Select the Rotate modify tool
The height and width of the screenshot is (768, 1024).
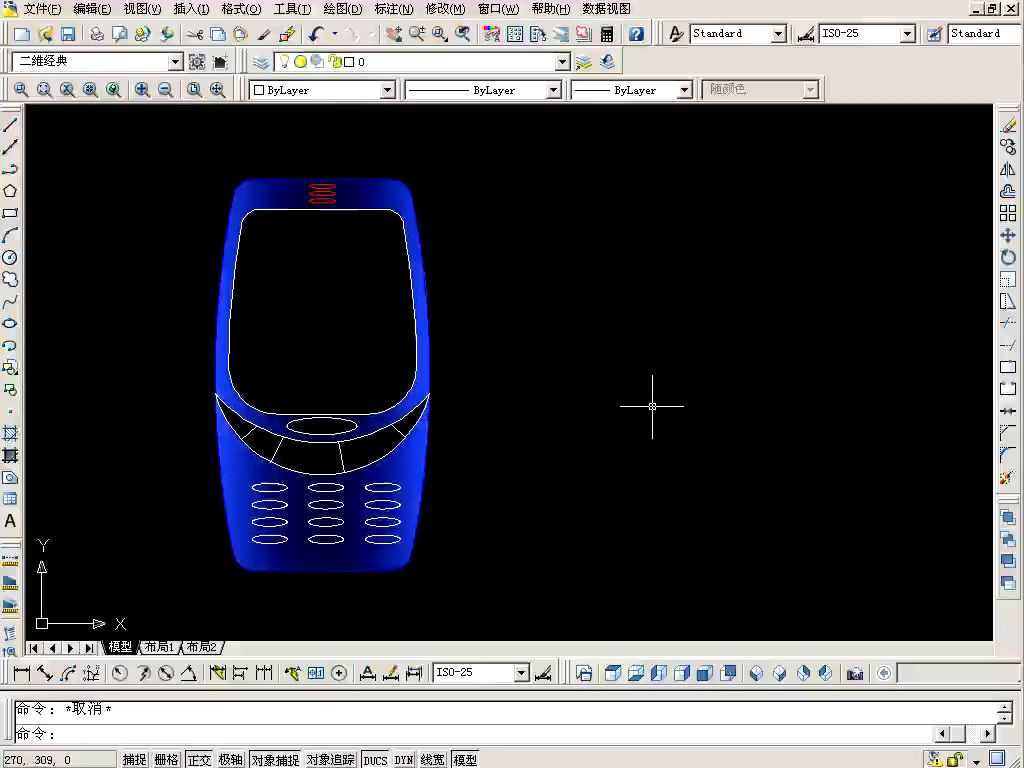(1008, 257)
